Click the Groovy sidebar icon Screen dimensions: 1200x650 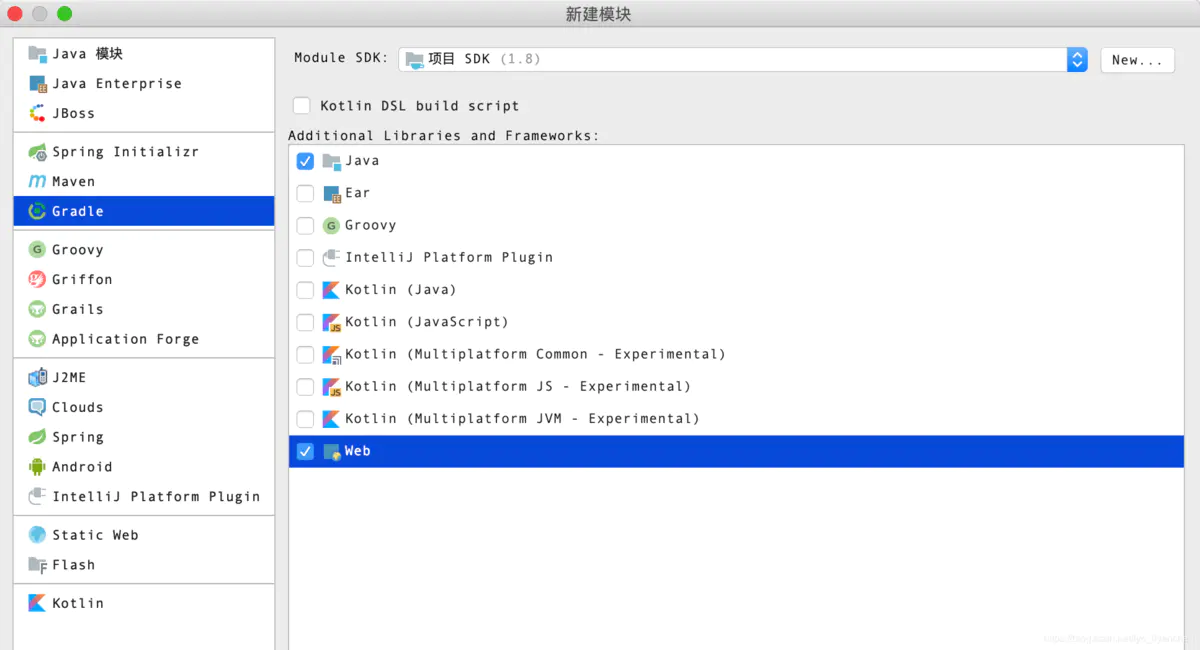click(x=37, y=250)
